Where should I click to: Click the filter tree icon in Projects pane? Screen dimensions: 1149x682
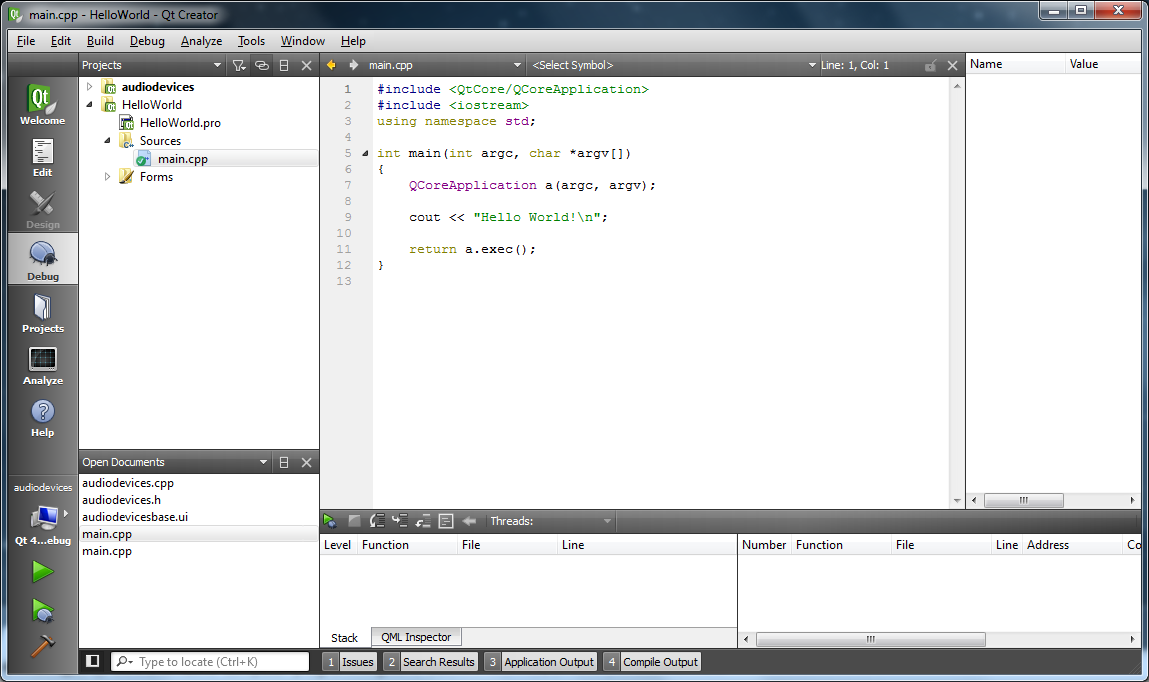tap(239, 65)
